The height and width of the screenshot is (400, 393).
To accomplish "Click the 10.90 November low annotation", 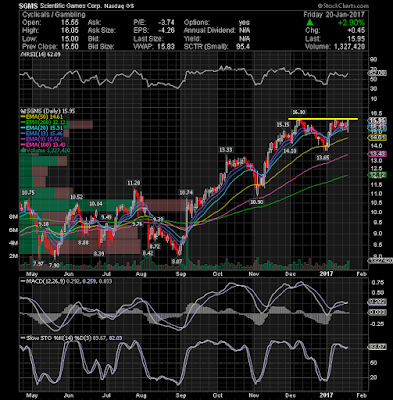I will tap(257, 202).
